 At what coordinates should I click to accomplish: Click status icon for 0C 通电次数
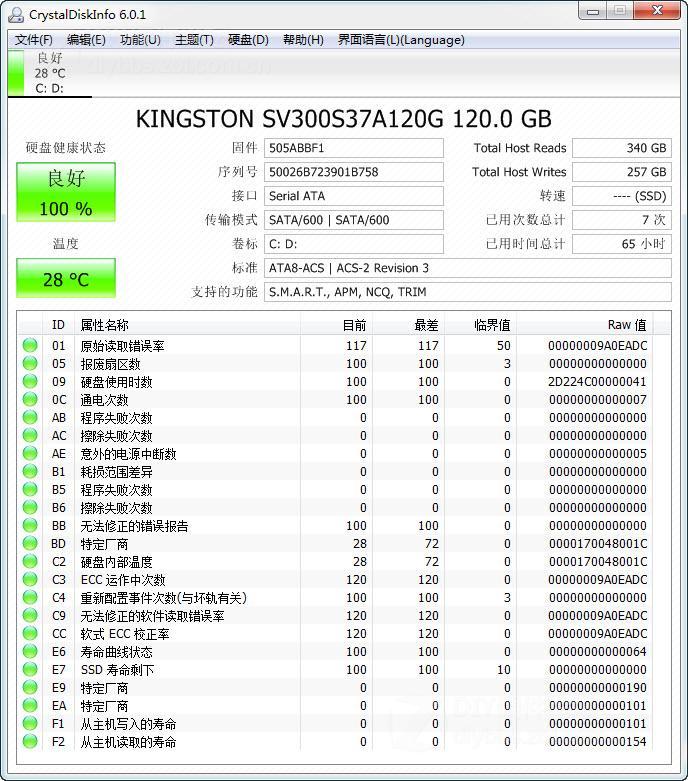[x=30, y=399]
